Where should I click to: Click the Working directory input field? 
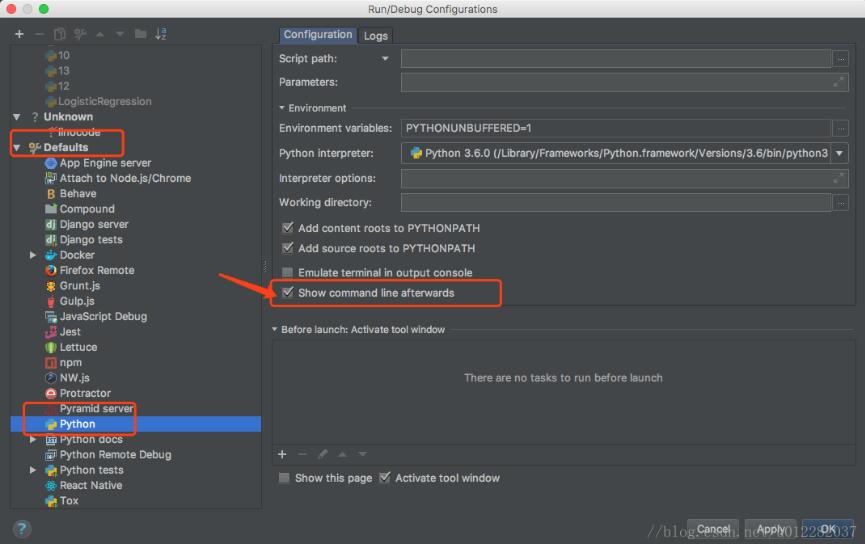tap(616, 202)
